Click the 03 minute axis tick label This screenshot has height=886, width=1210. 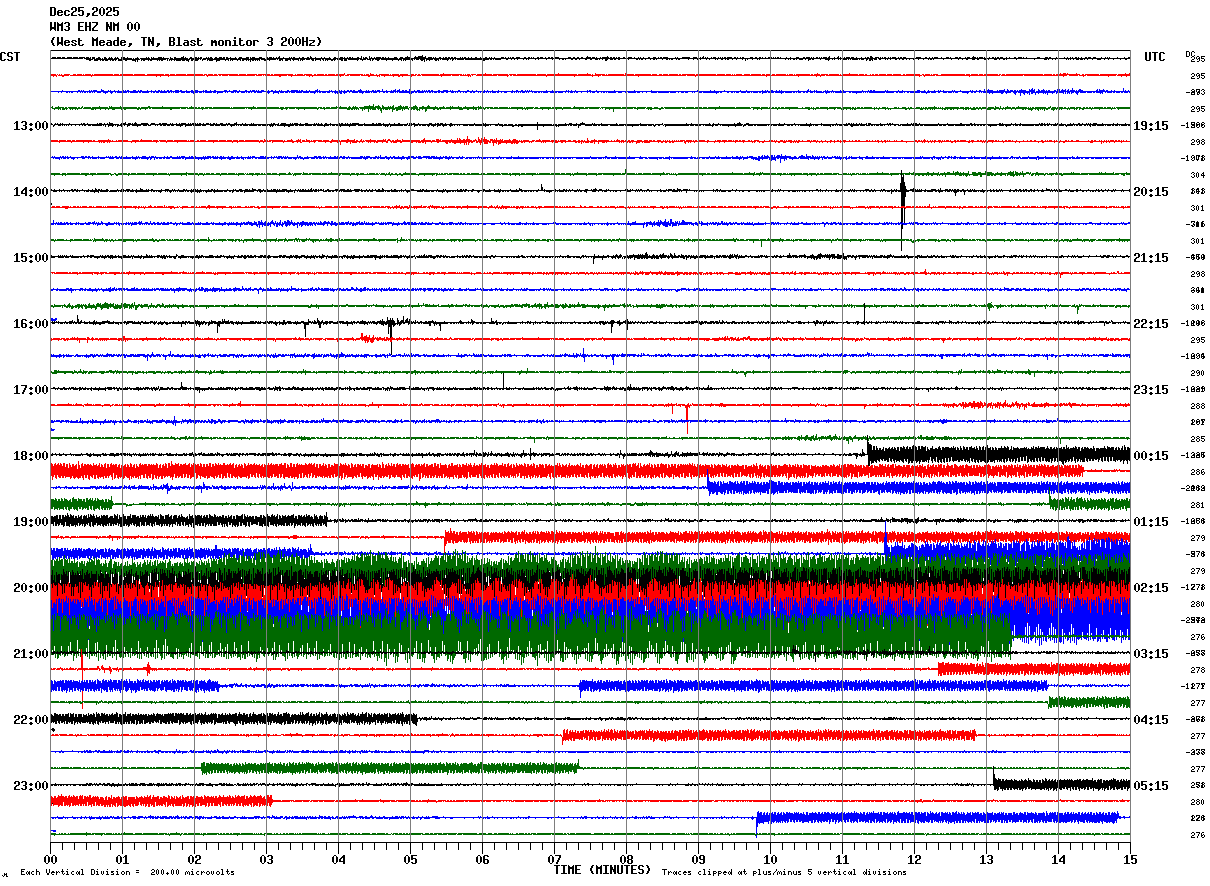(x=266, y=858)
